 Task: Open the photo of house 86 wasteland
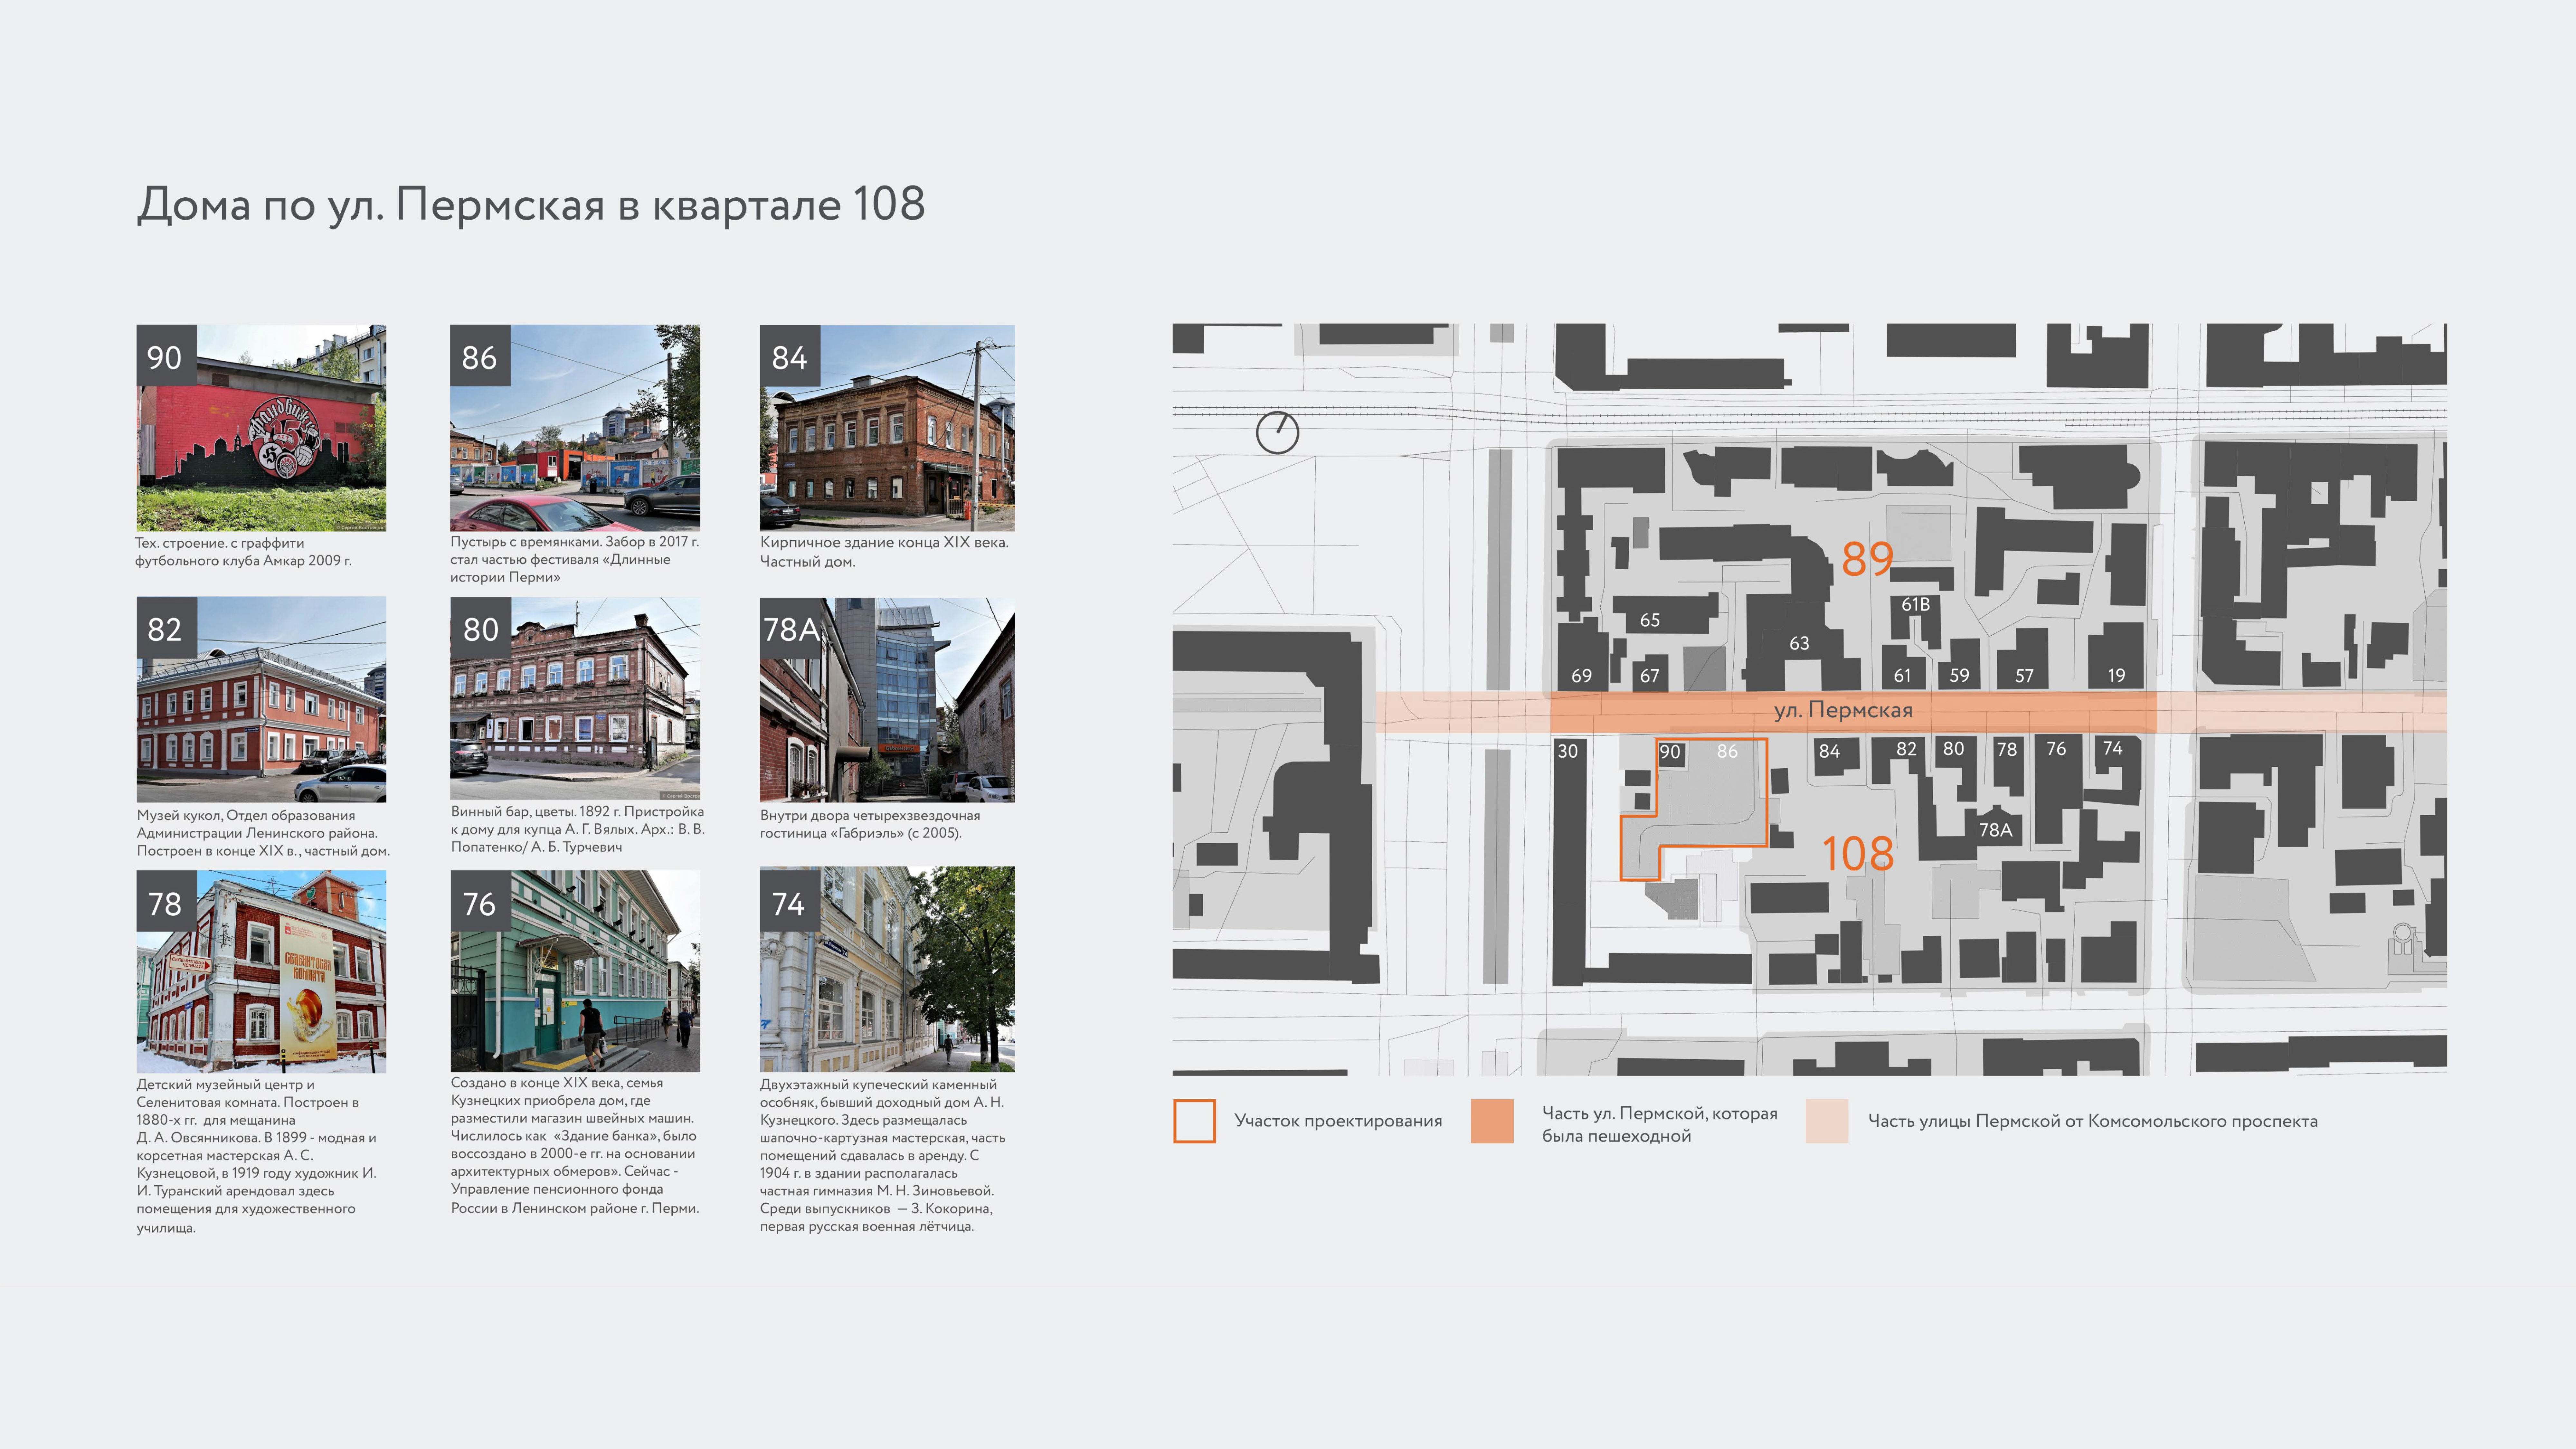575,428
